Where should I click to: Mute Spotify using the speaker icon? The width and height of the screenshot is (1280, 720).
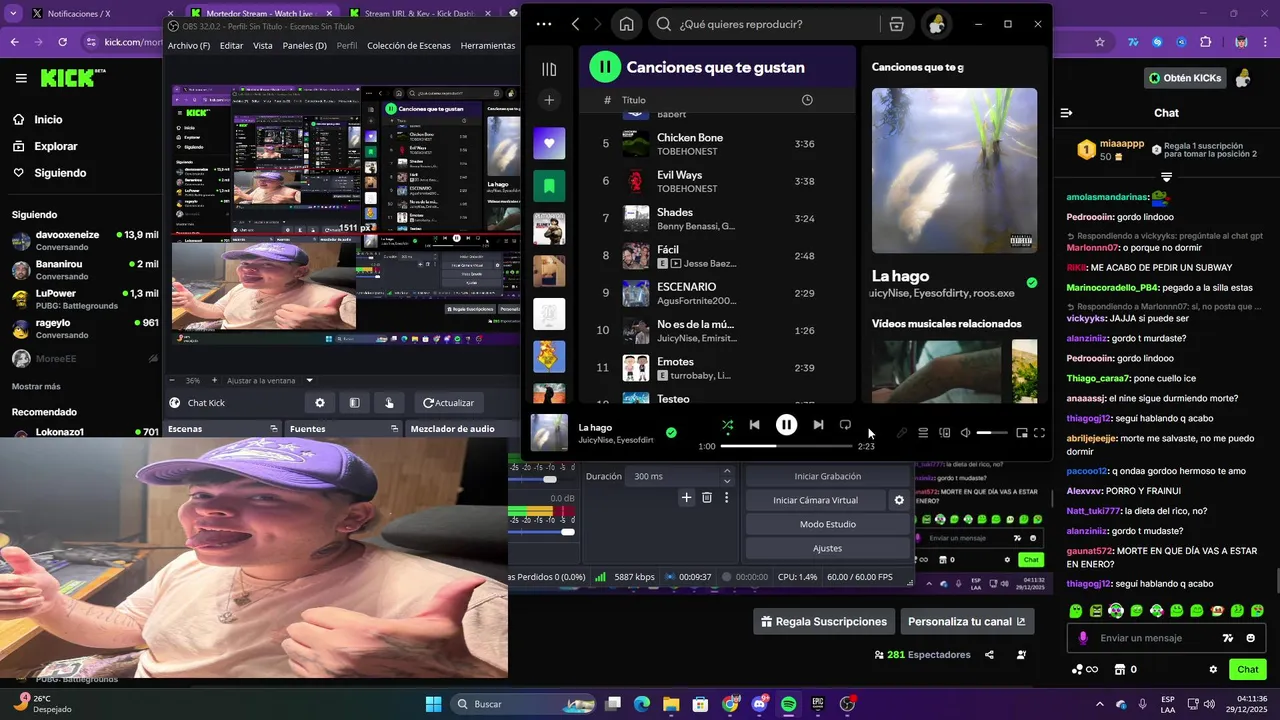tap(965, 433)
